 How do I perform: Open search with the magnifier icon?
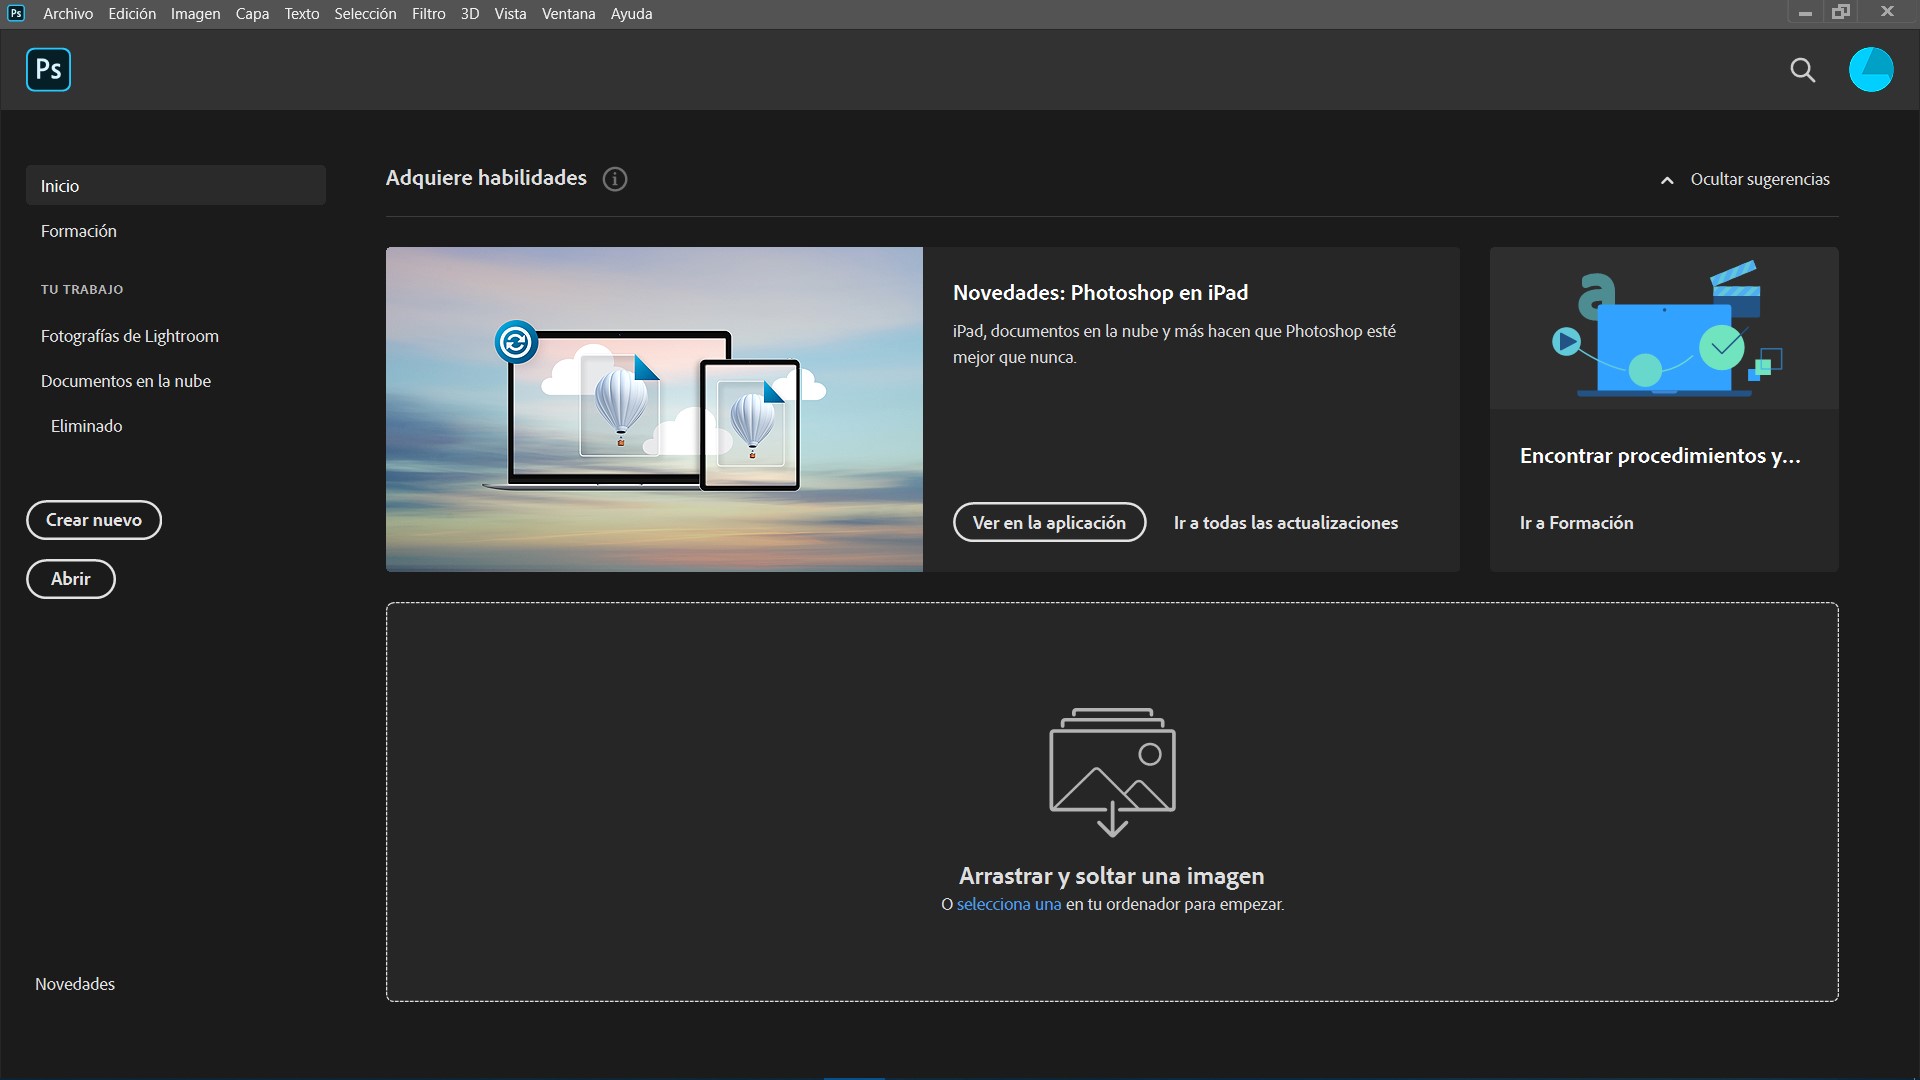click(1802, 70)
